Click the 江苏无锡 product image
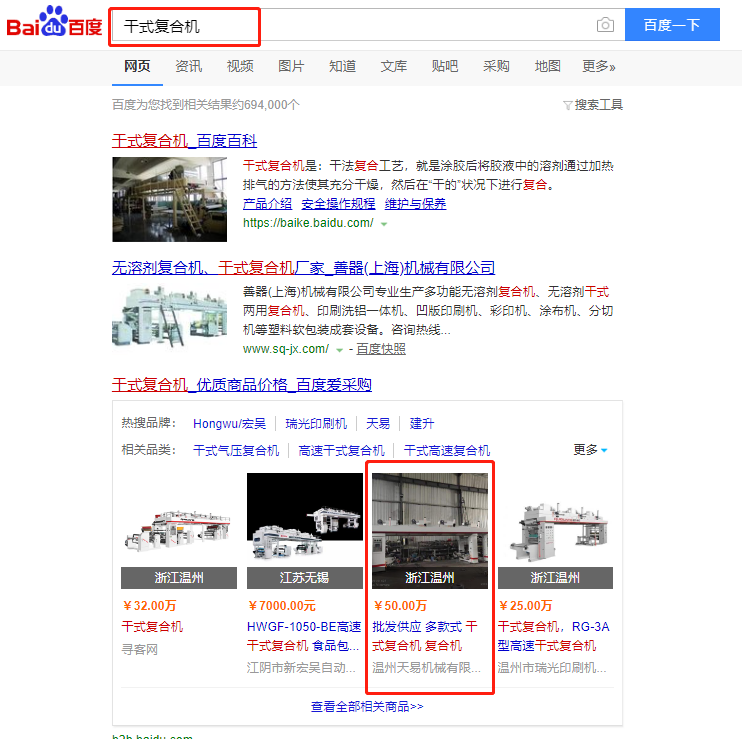This screenshot has height=739, width=742. coord(305,531)
